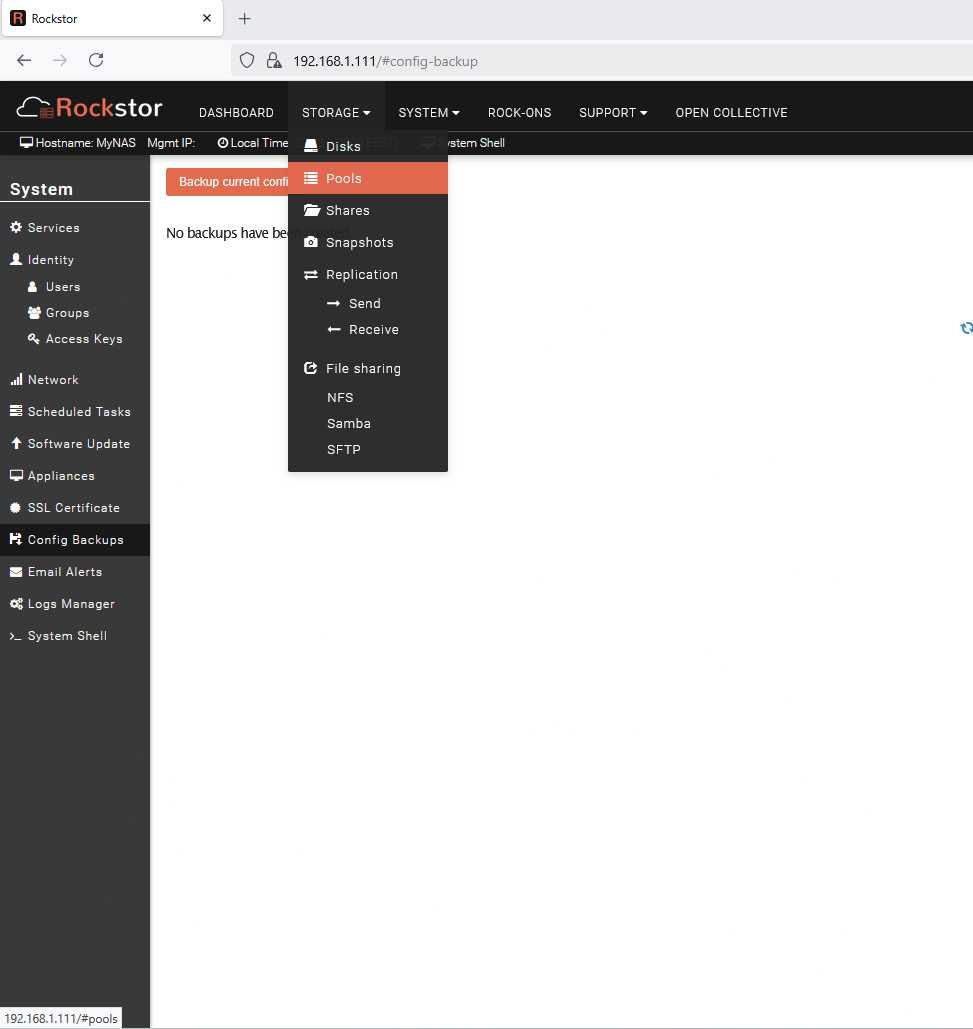This screenshot has height=1029, width=973.
Task: Open the OPEN COLLECTIVE nav item
Action: 731,112
